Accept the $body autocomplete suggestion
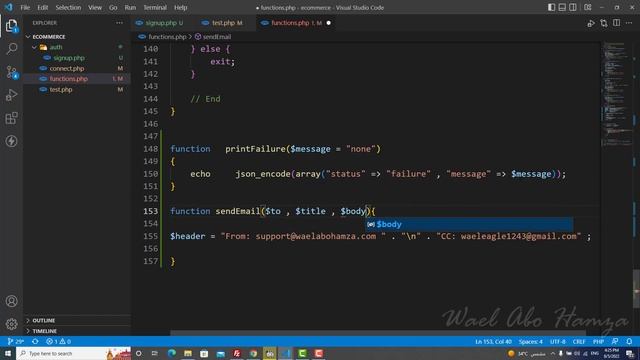Viewport: 640px width, 360px height. click(x=469, y=224)
